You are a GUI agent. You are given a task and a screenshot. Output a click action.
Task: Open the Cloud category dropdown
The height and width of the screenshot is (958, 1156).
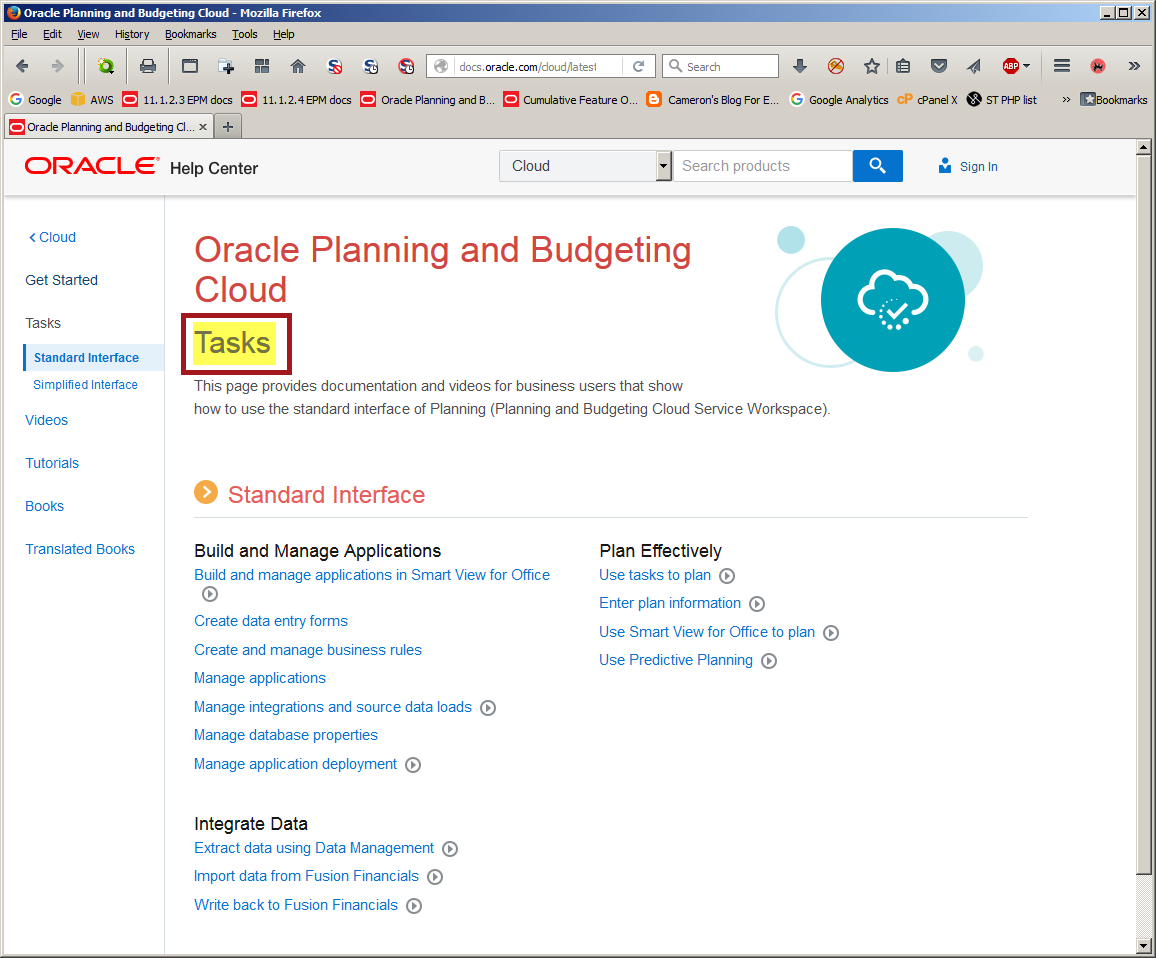point(585,166)
